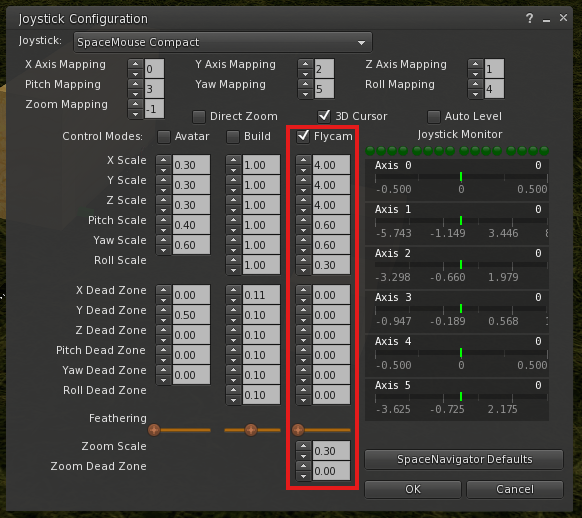Click the X Axis Mapping up arrow
Viewport: 582px width, 518px height.
pos(135,64)
